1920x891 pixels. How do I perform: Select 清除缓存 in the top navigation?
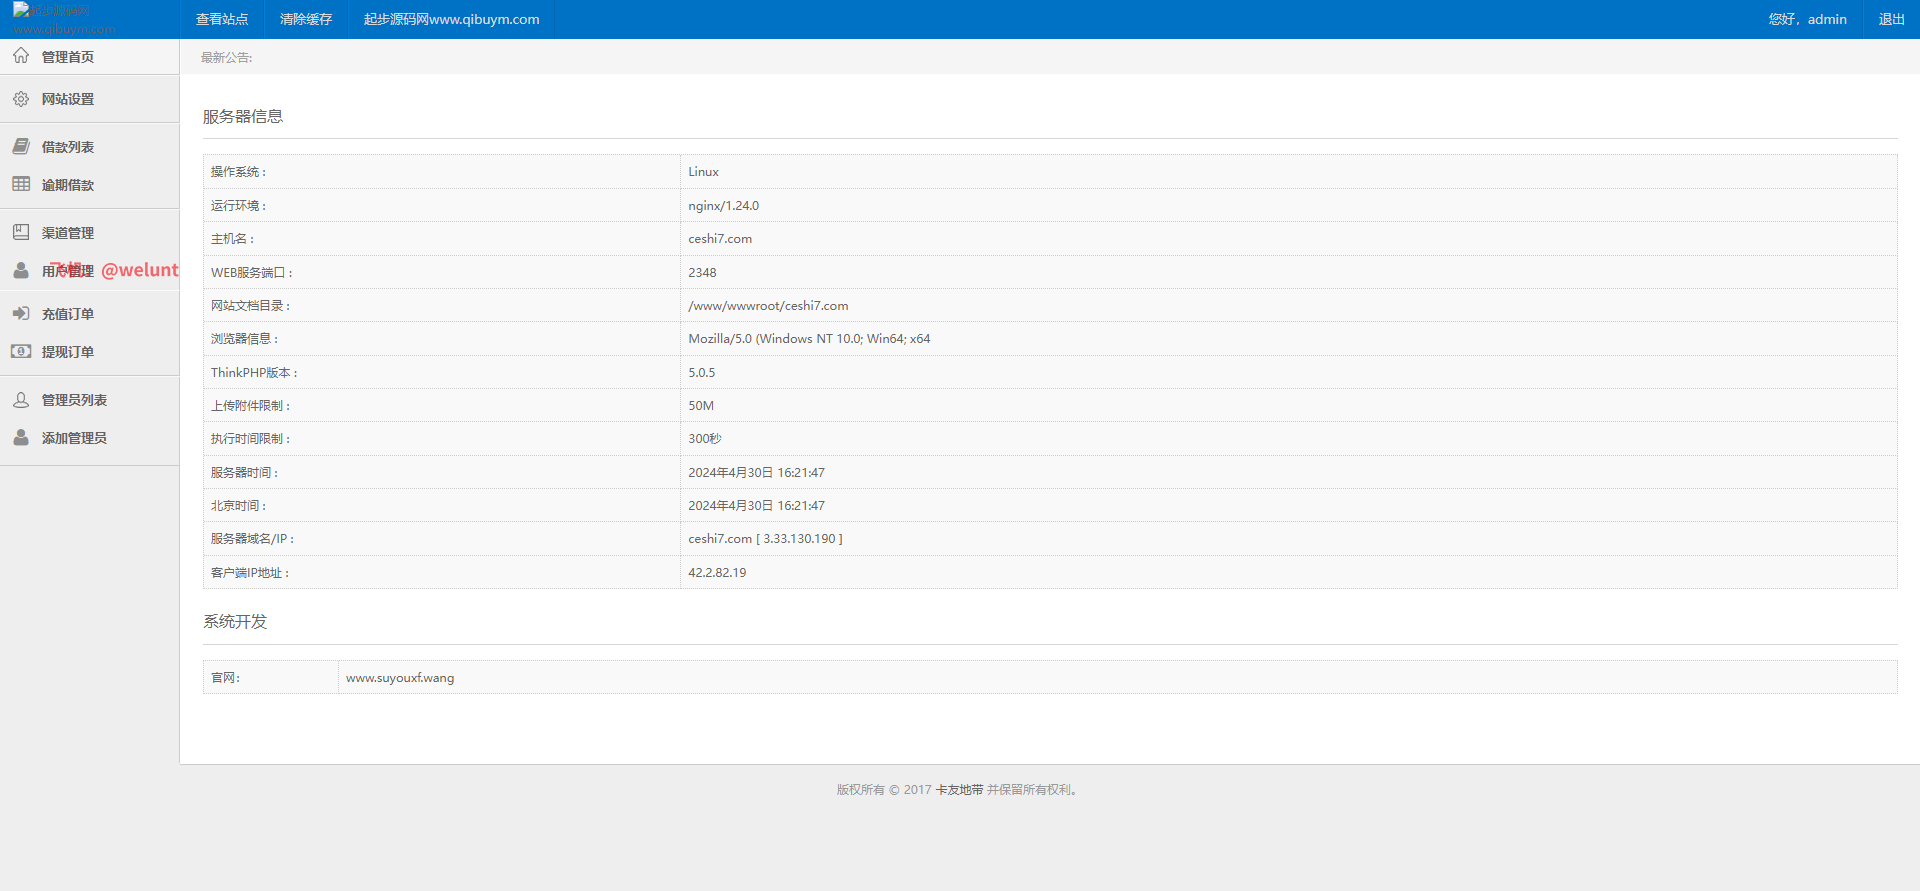point(306,19)
